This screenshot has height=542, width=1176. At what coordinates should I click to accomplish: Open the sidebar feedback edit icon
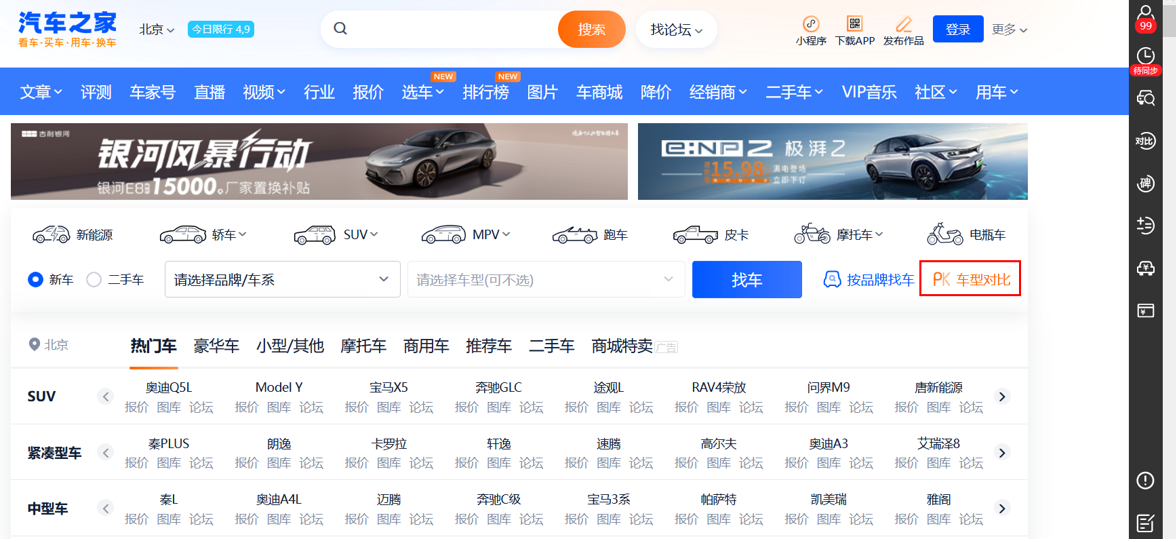coord(1145,523)
